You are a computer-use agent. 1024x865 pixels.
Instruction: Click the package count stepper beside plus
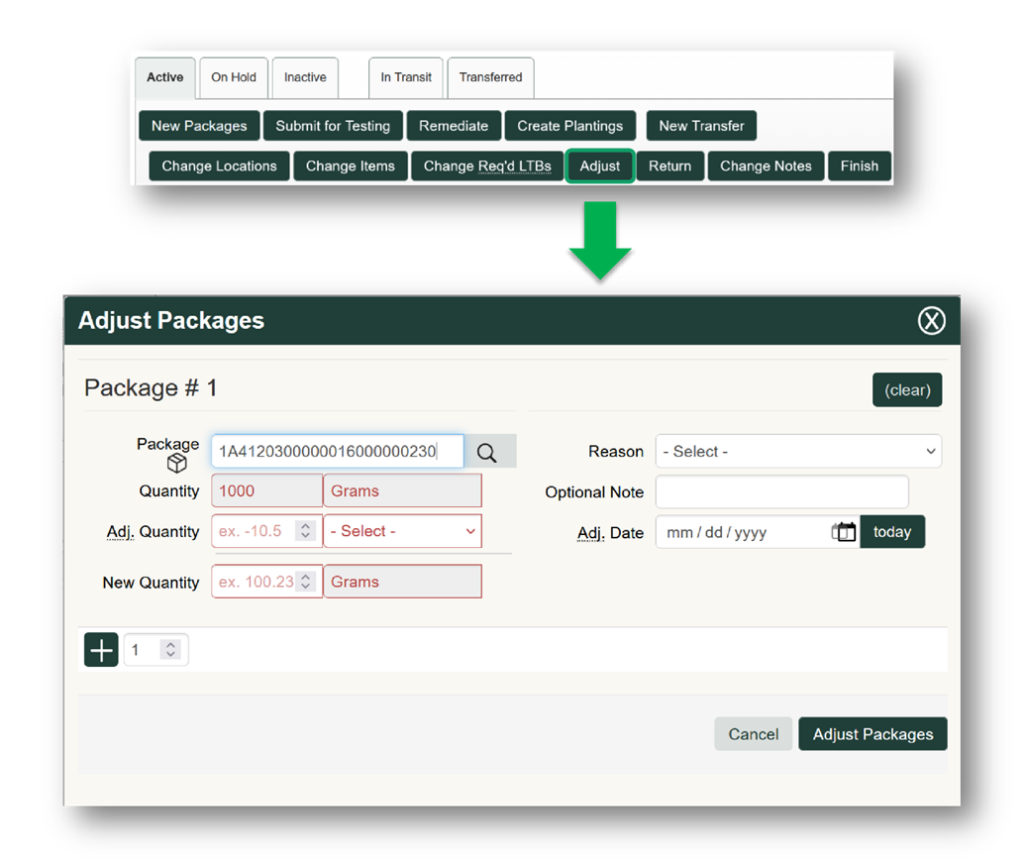point(170,650)
